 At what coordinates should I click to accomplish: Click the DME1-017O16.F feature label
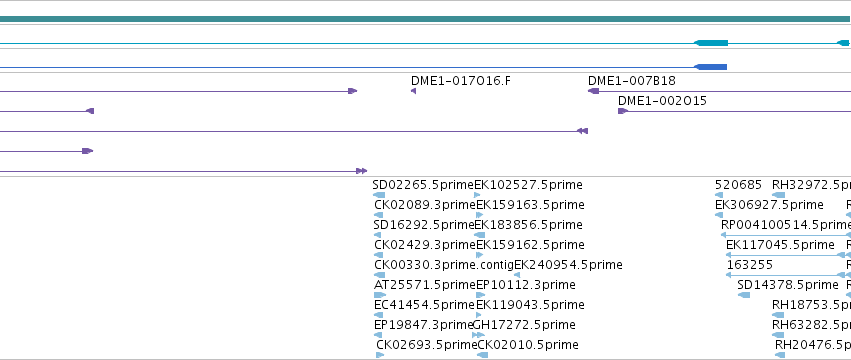461,81
